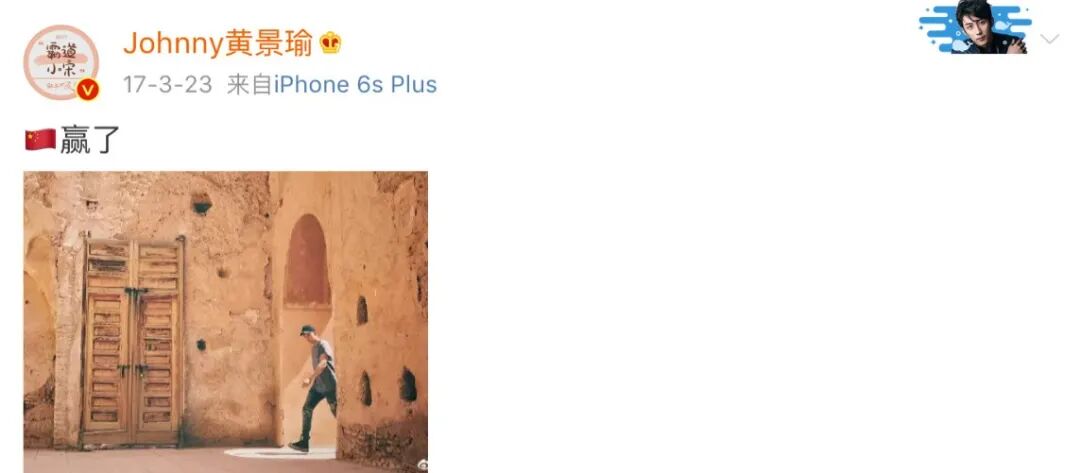Open the Johnny黄景瑜 username link
The height and width of the screenshot is (473, 1080).
(x=218, y=43)
